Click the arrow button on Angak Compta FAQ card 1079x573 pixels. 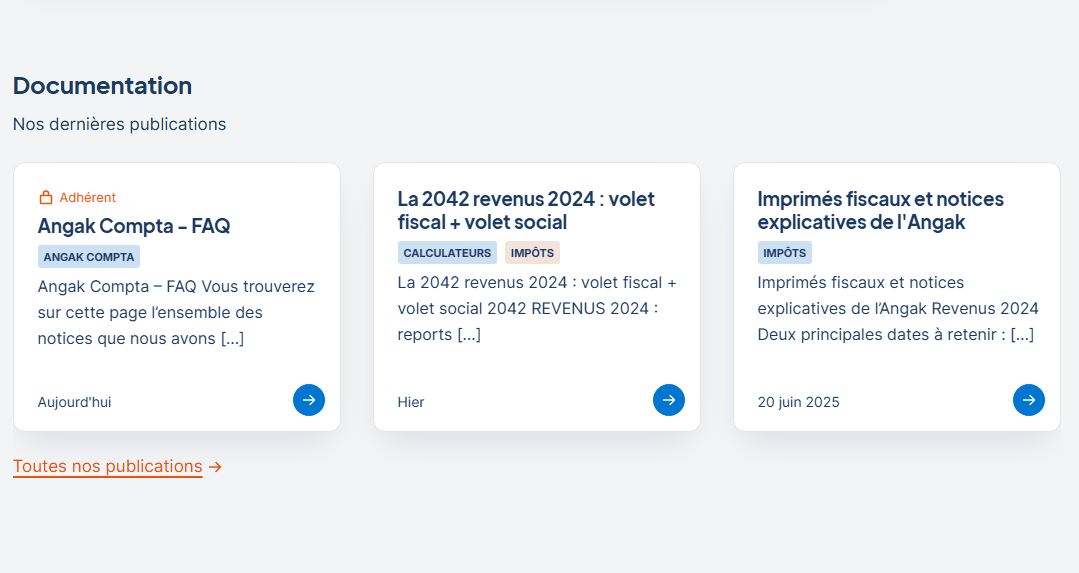click(309, 400)
